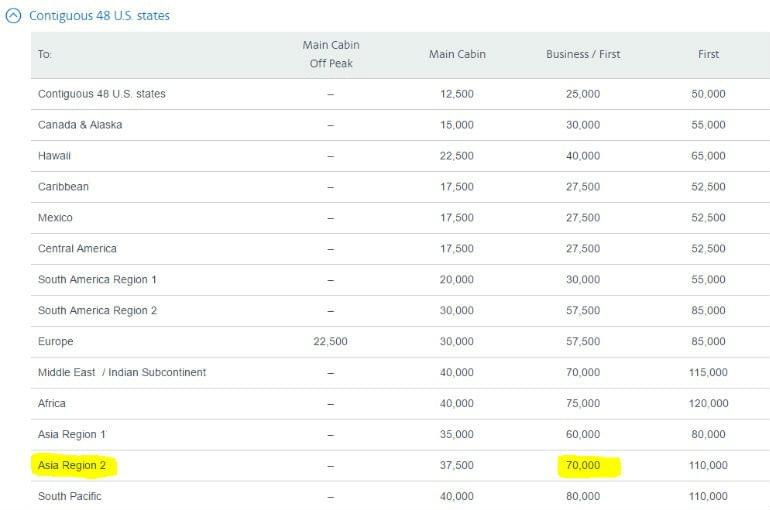The width and height of the screenshot is (770, 510).
Task: Click Canada & Alaska Main Cabin 15,000
Action: pyautogui.click(x=457, y=125)
